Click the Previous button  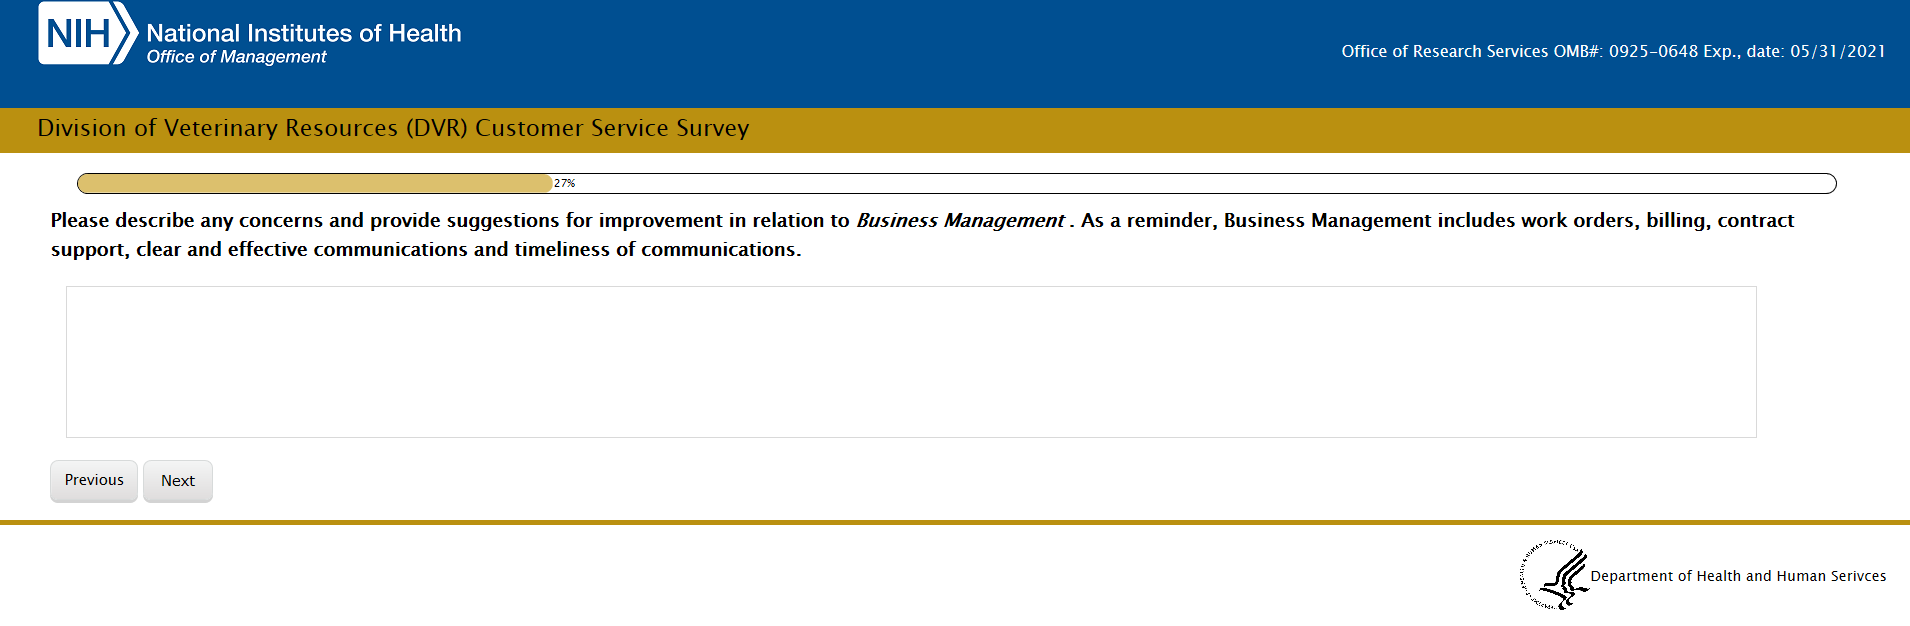tap(94, 481)
